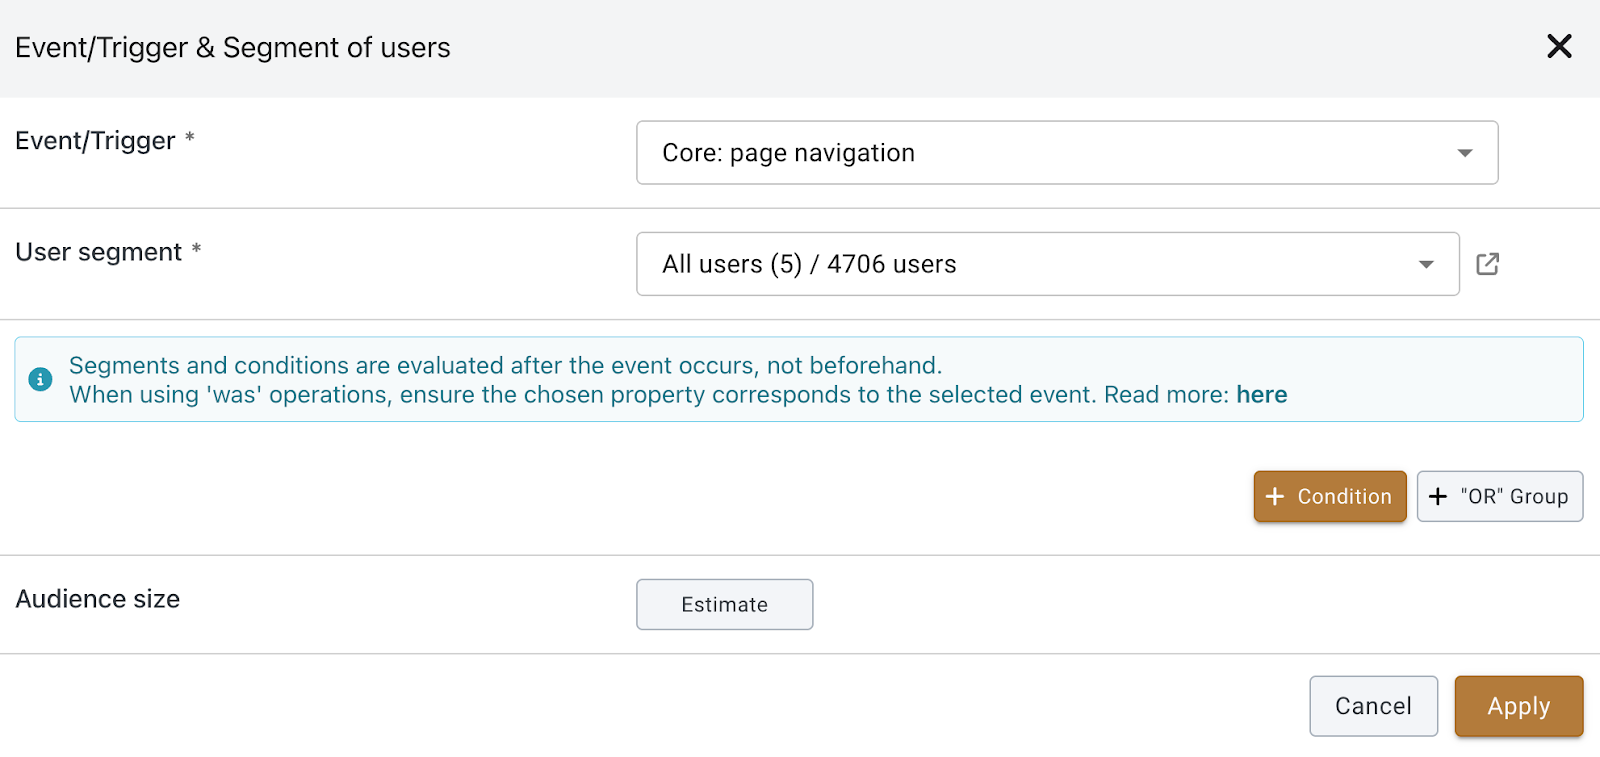Open segment in new window icon
Screen dimensions: 1600x757
pos(1488,264)
